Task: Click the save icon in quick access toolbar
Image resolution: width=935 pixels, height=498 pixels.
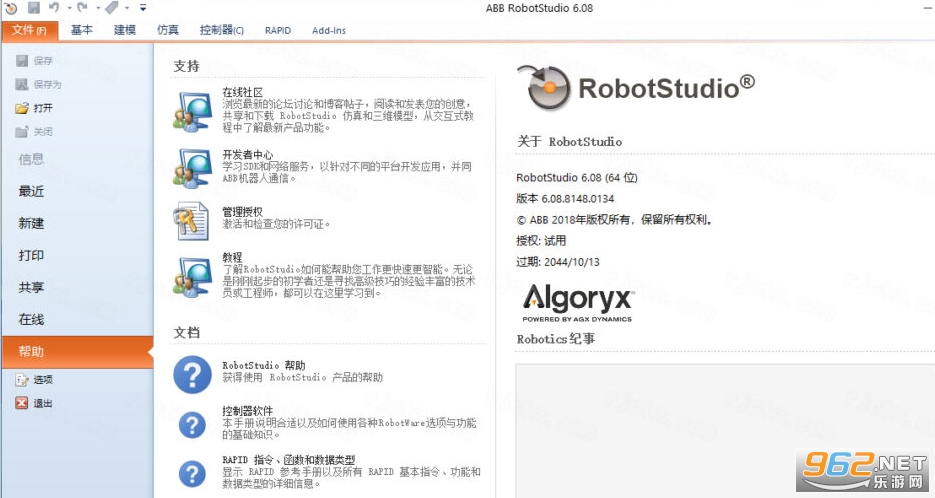Action: click(34, 8)
